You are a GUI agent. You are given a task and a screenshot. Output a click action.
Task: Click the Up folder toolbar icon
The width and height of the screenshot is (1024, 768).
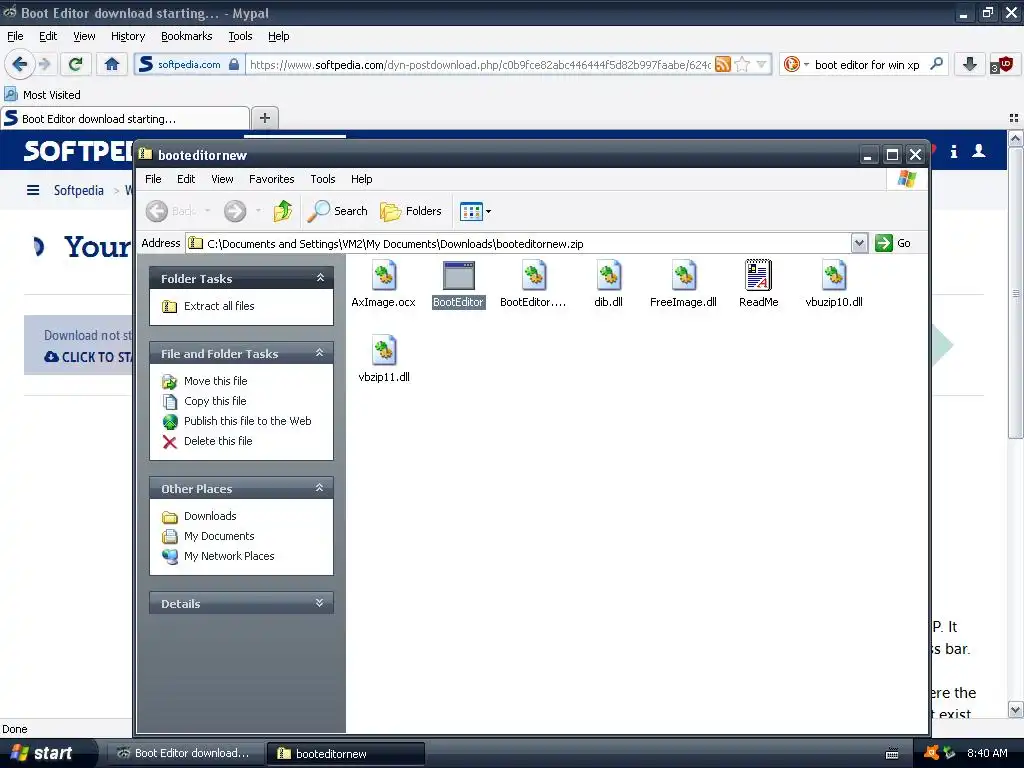pos(283,211)
